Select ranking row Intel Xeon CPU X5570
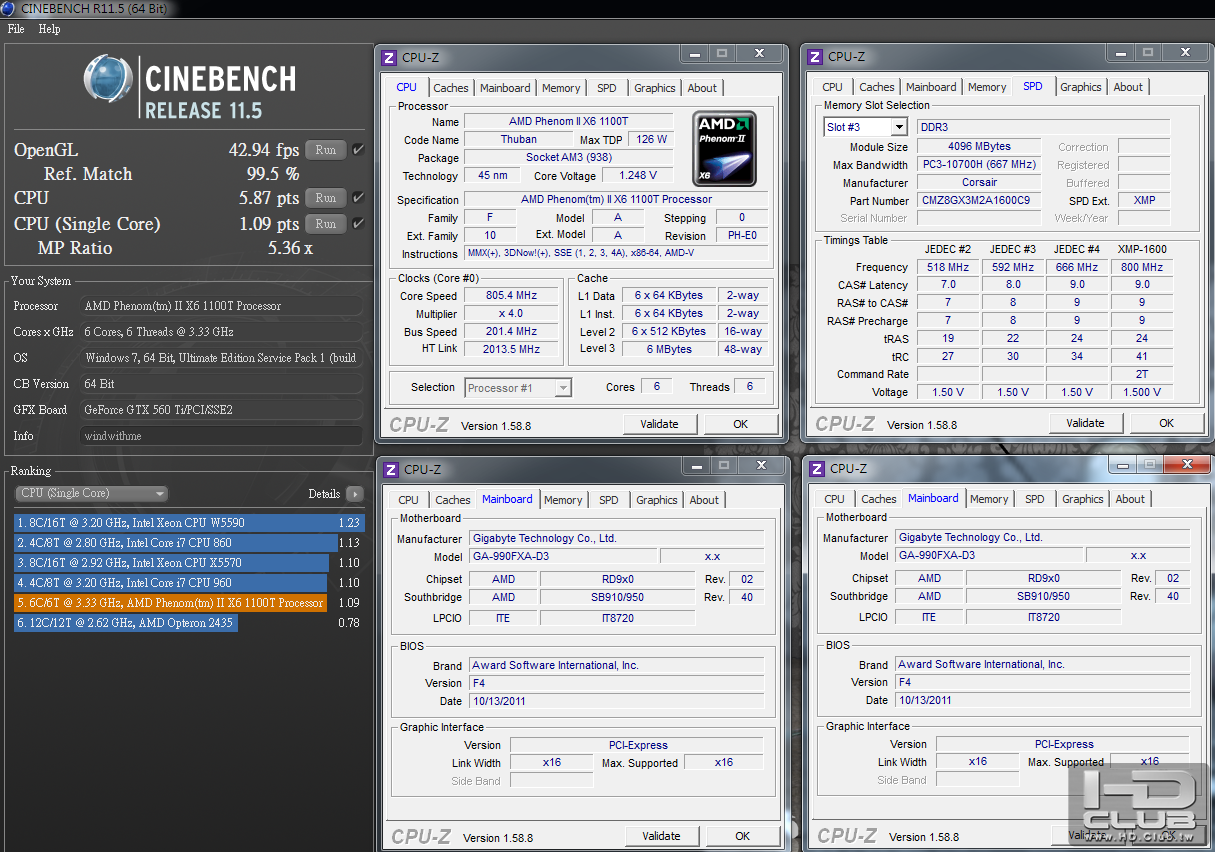 coord(189,562)
